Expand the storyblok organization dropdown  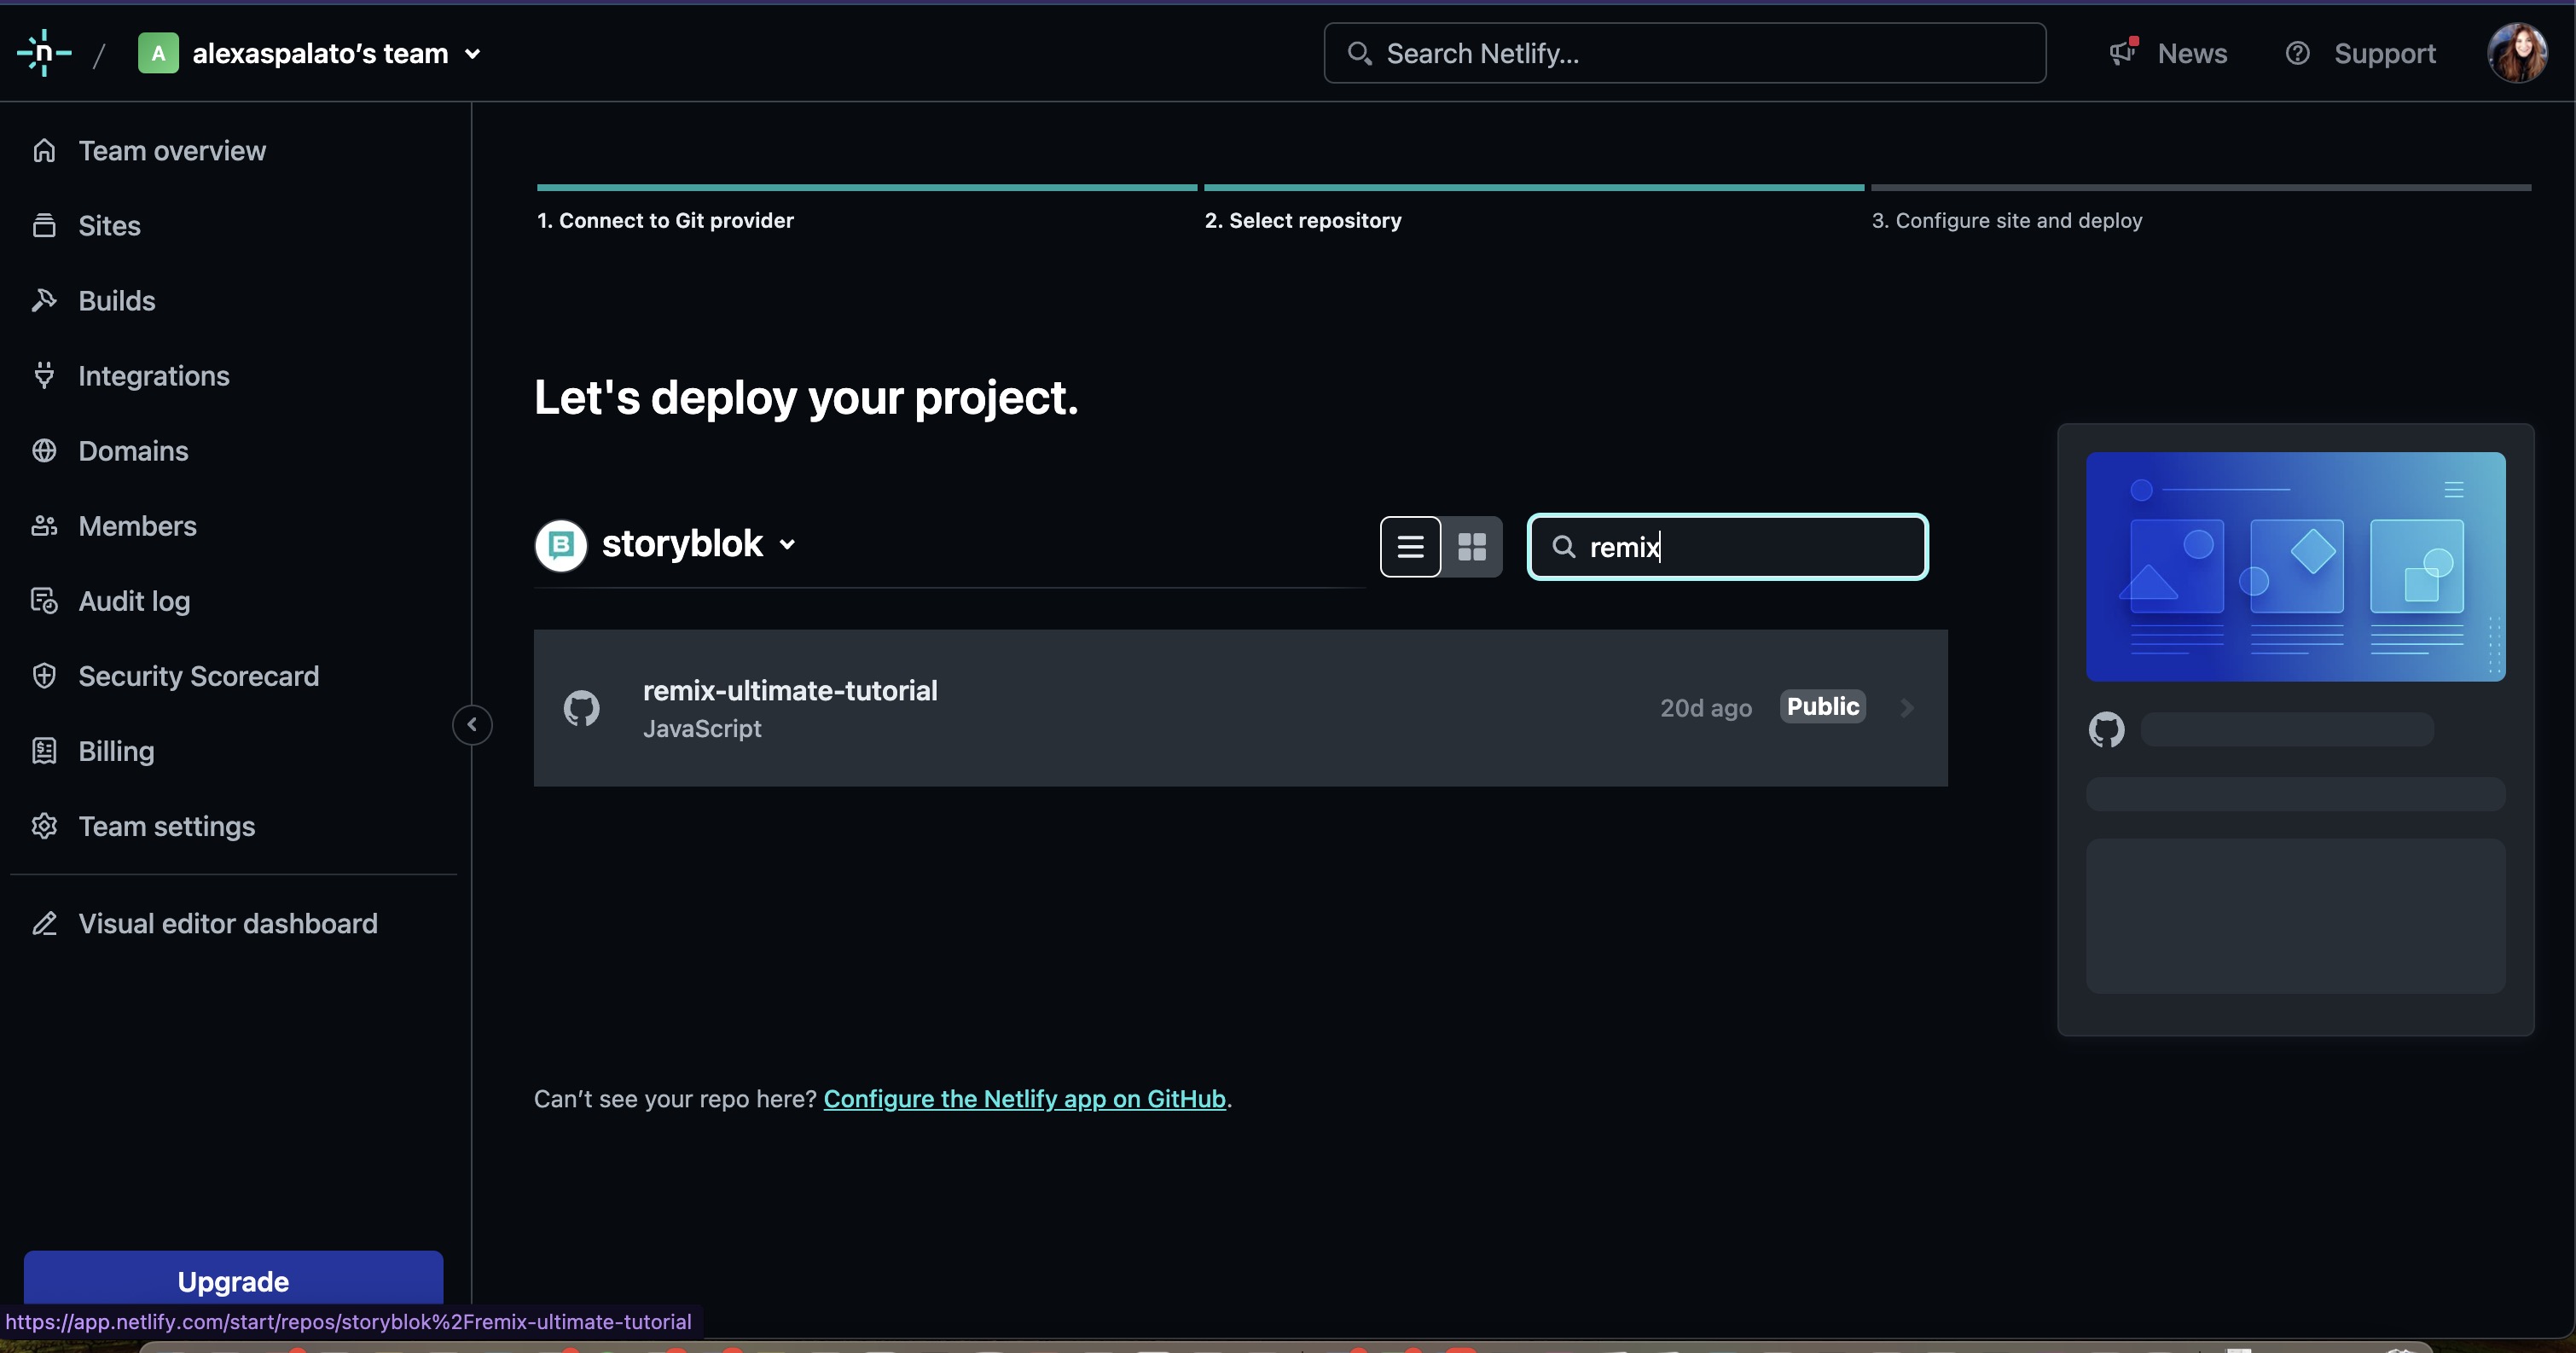pos(787,544)
